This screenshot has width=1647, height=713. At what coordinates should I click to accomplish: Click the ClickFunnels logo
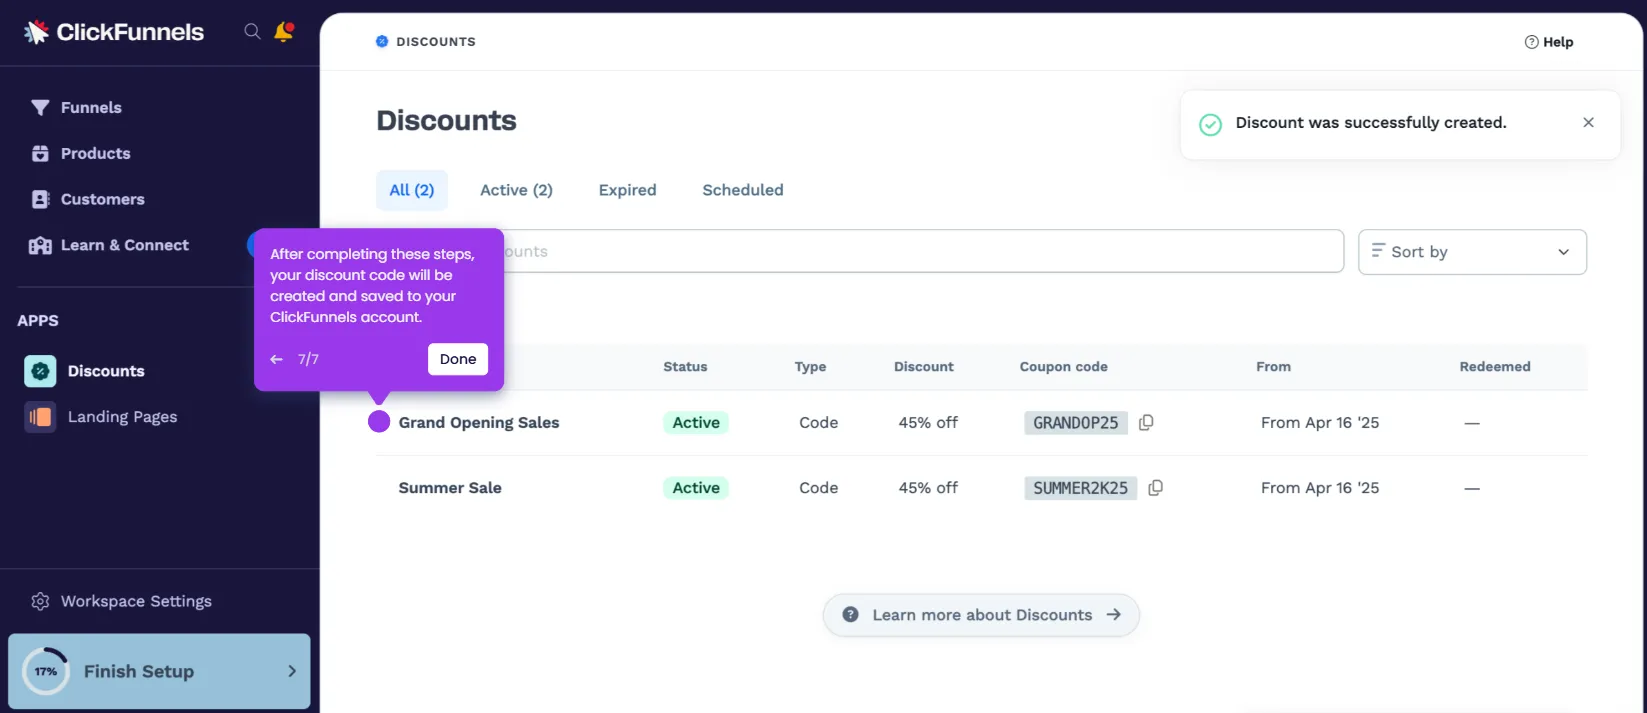click(x=114, y=32)
